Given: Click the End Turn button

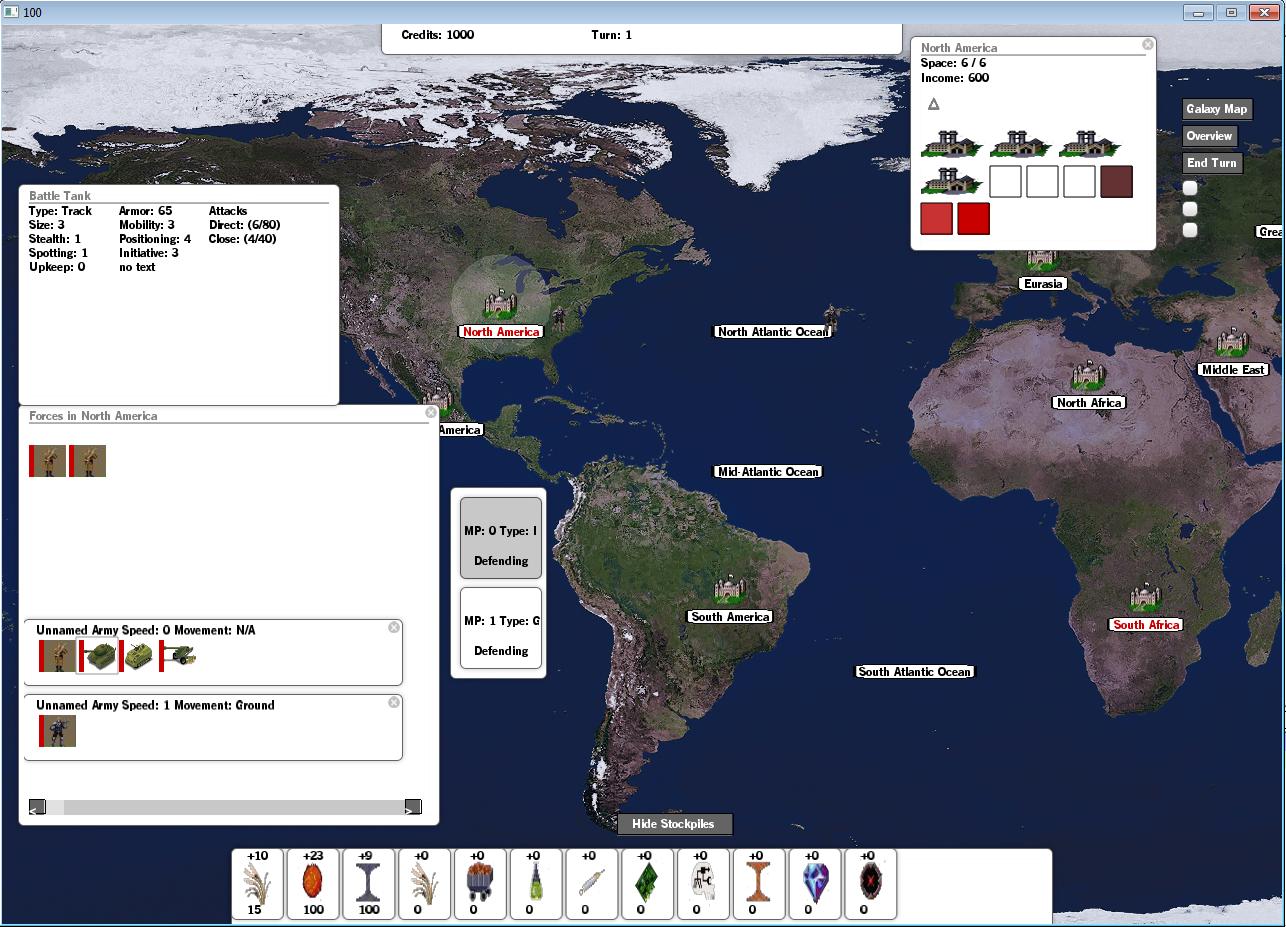Looking at the screenshot, I should (1212, 163).
